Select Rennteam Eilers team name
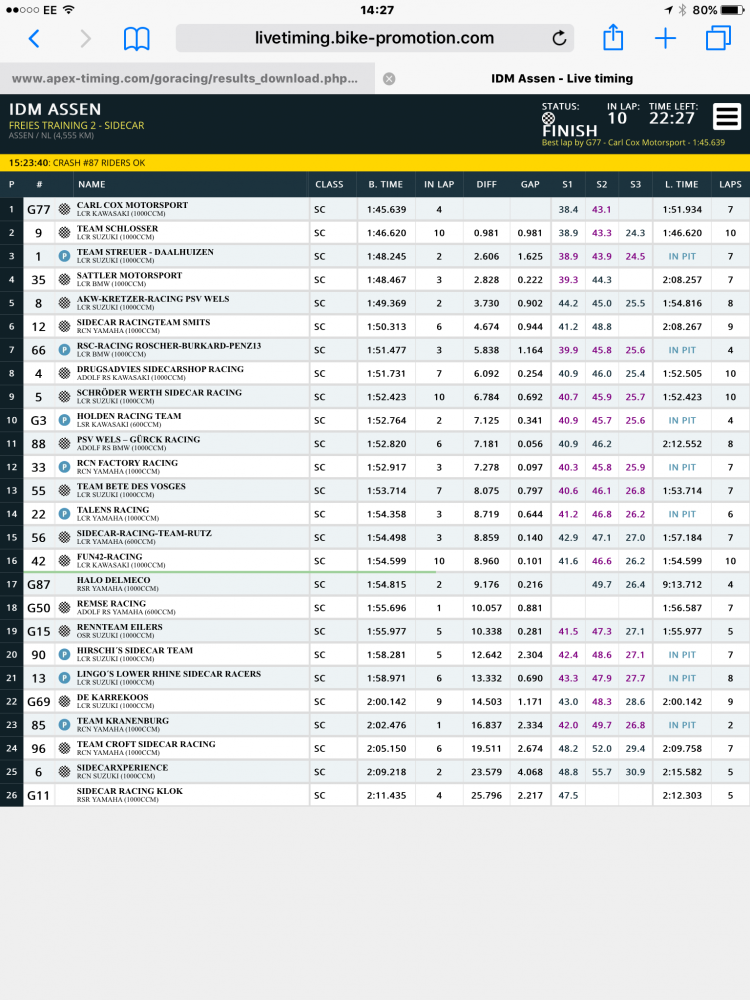The width and height of the screenshot is (750, 1000). [x=120, y=627]
